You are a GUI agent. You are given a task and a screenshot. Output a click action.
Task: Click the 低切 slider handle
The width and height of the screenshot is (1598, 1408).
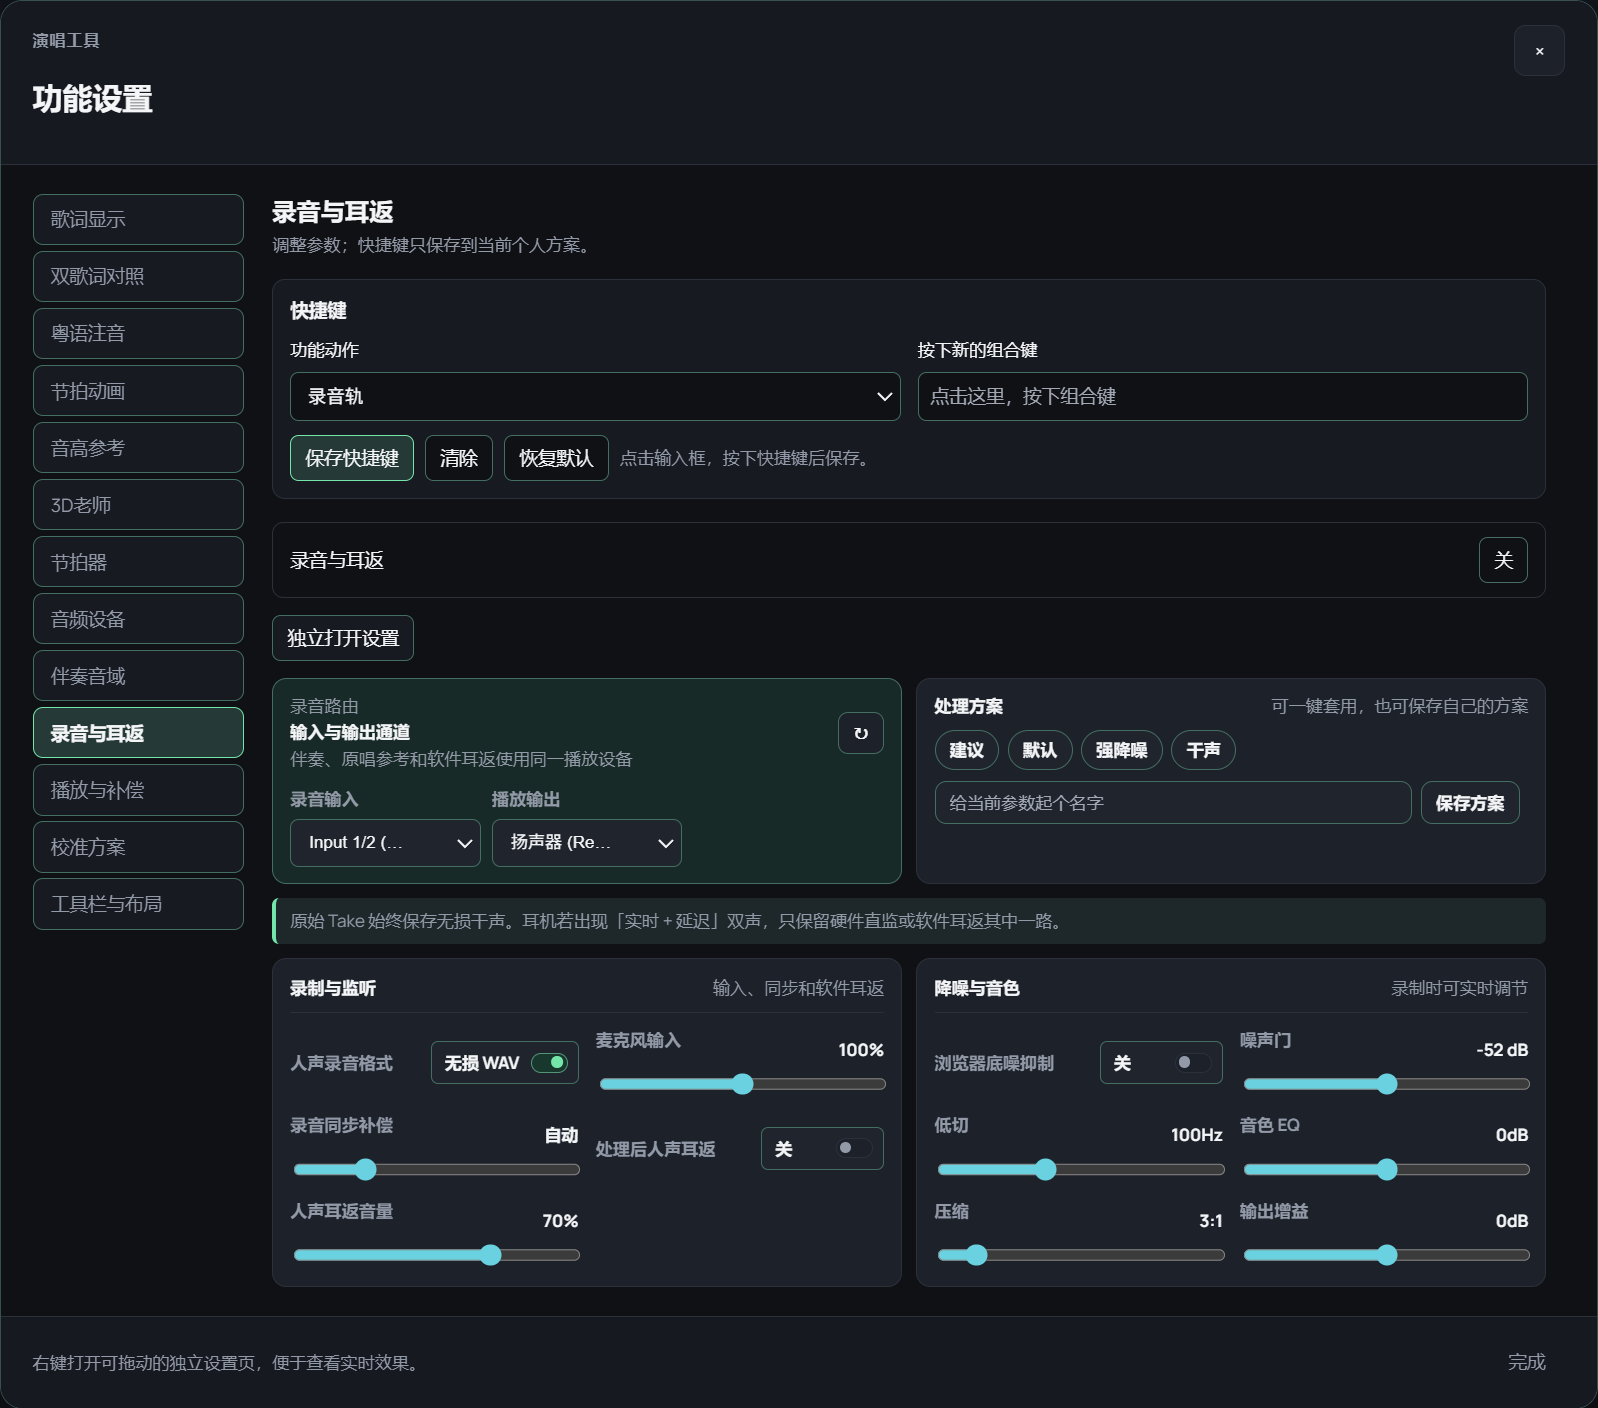point(1046,1169)
